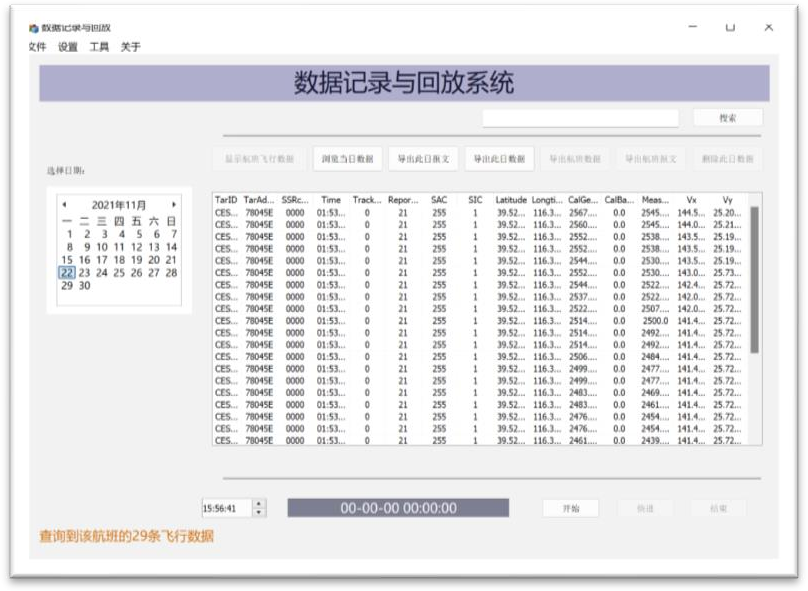The height and width of the screenshot is (591, 808).
Task: Click 导出此日数据 button
Action: pos(499,159)
